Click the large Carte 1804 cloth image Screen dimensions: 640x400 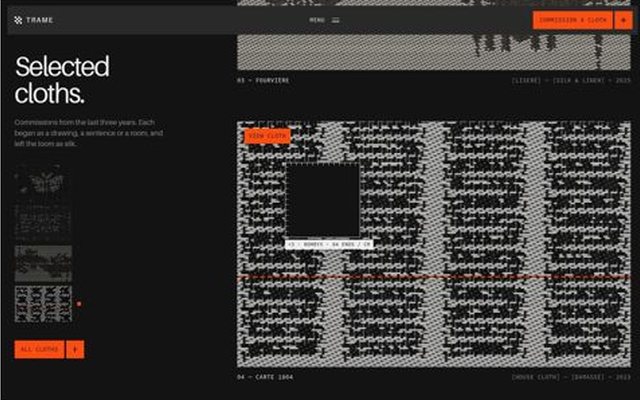coord(434,244)
